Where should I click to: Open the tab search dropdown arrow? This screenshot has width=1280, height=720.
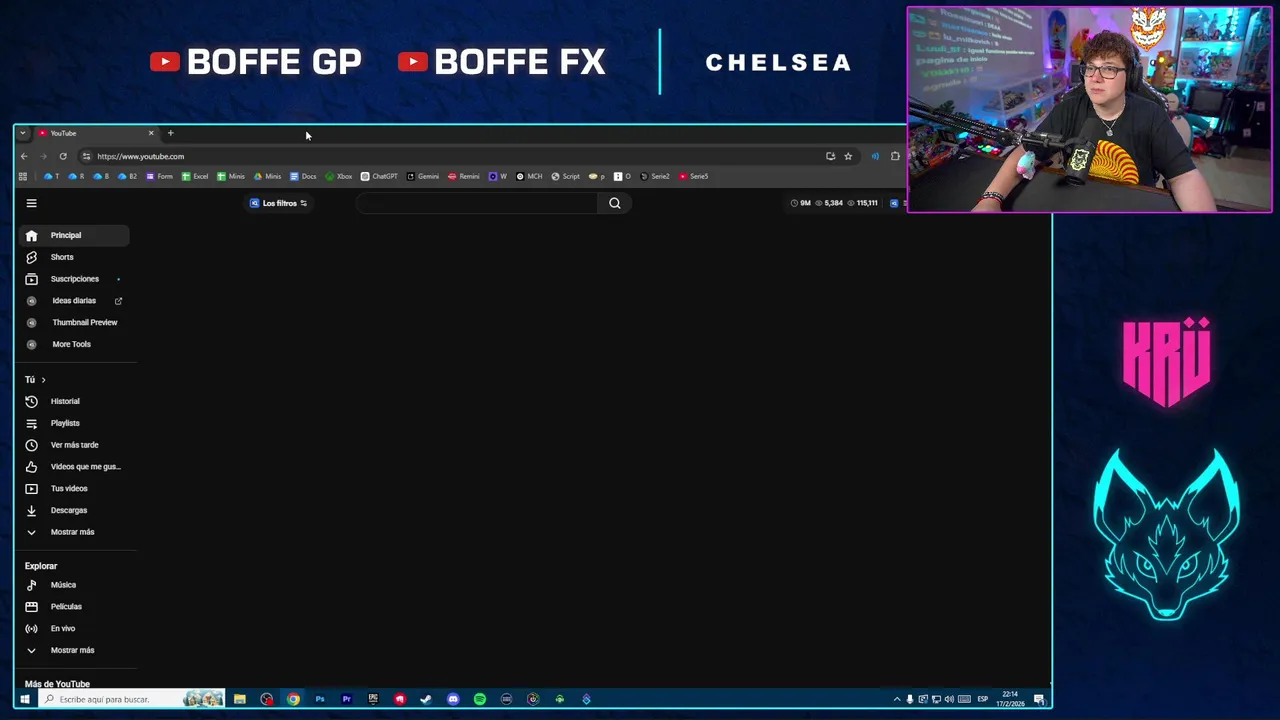point(22,133)
